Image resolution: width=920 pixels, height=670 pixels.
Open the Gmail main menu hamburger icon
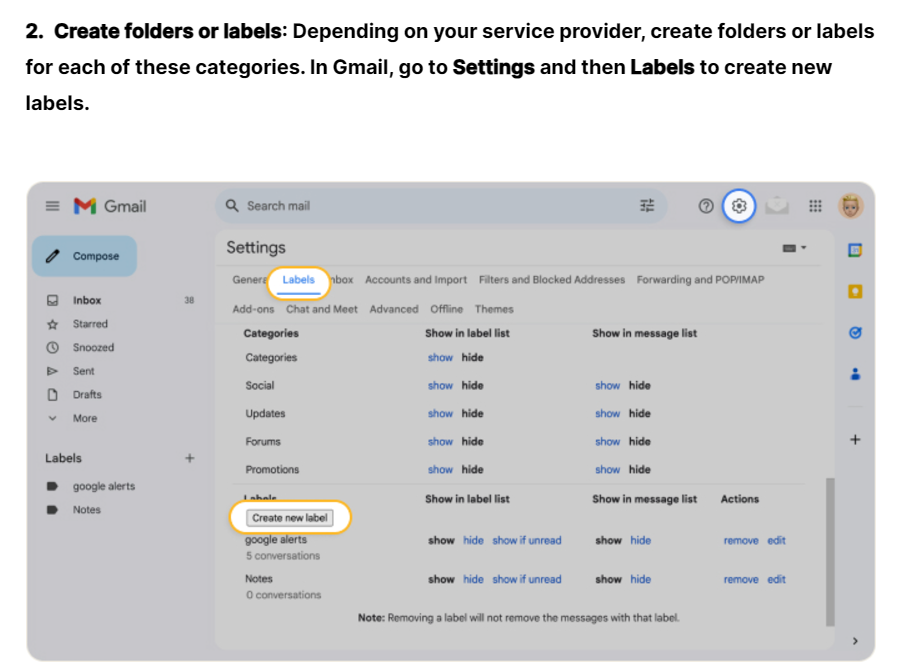pyautogui.click(x=53, y=206)
